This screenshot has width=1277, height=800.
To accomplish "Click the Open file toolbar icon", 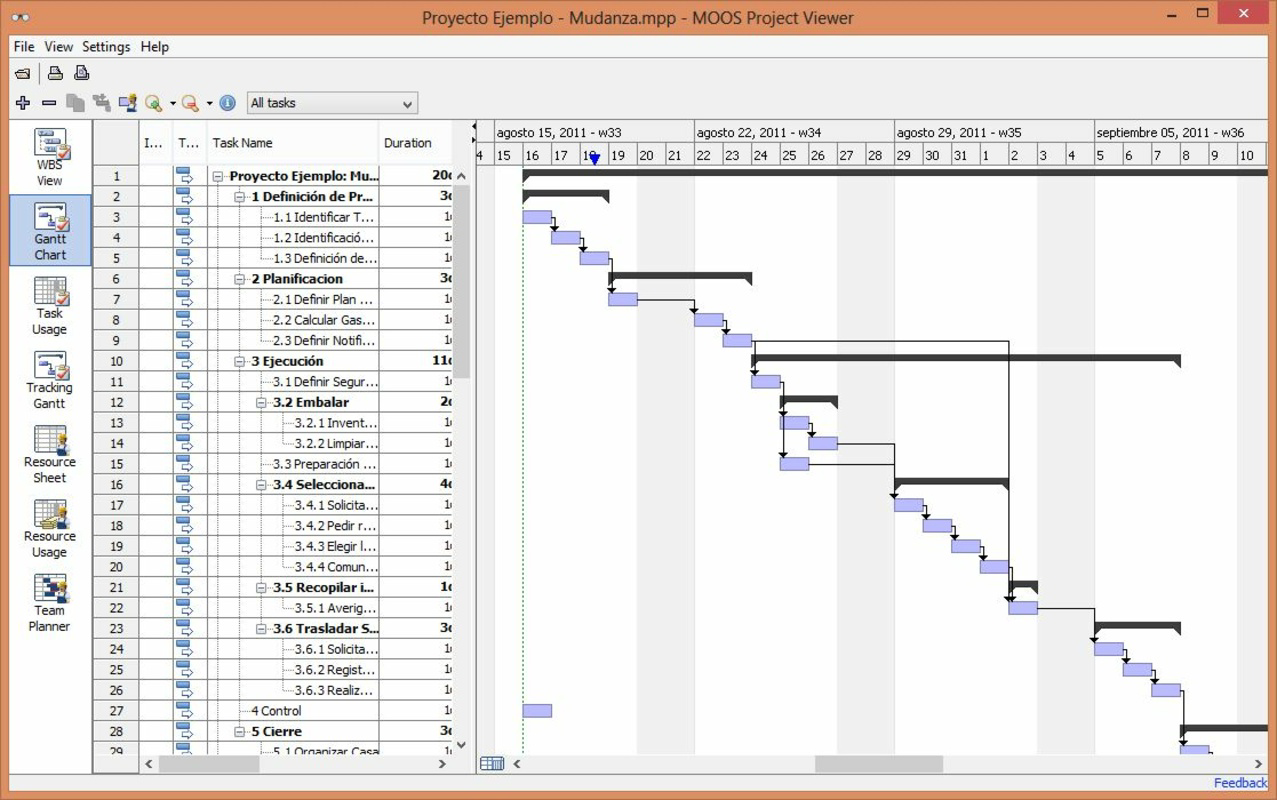I will (22, 72).
